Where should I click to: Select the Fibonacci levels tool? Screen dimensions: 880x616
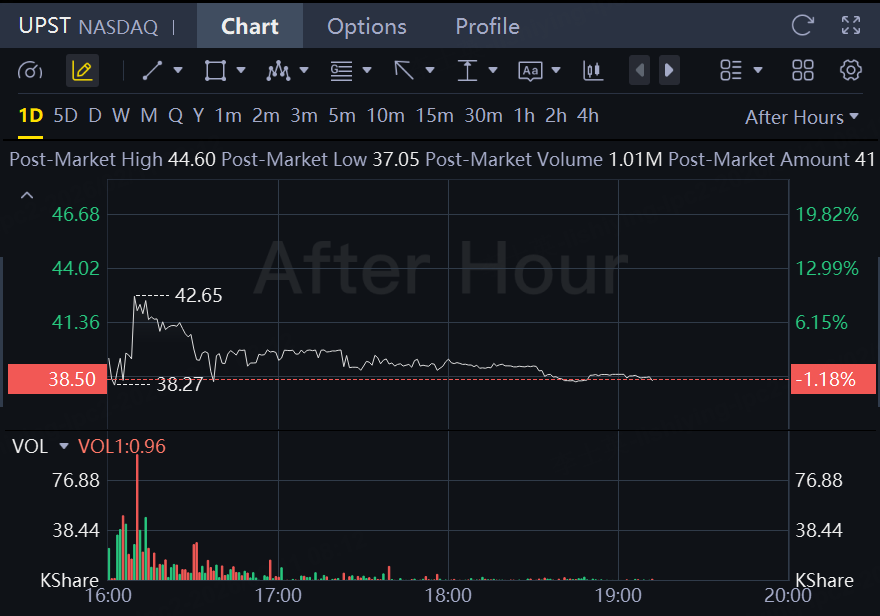341,71
